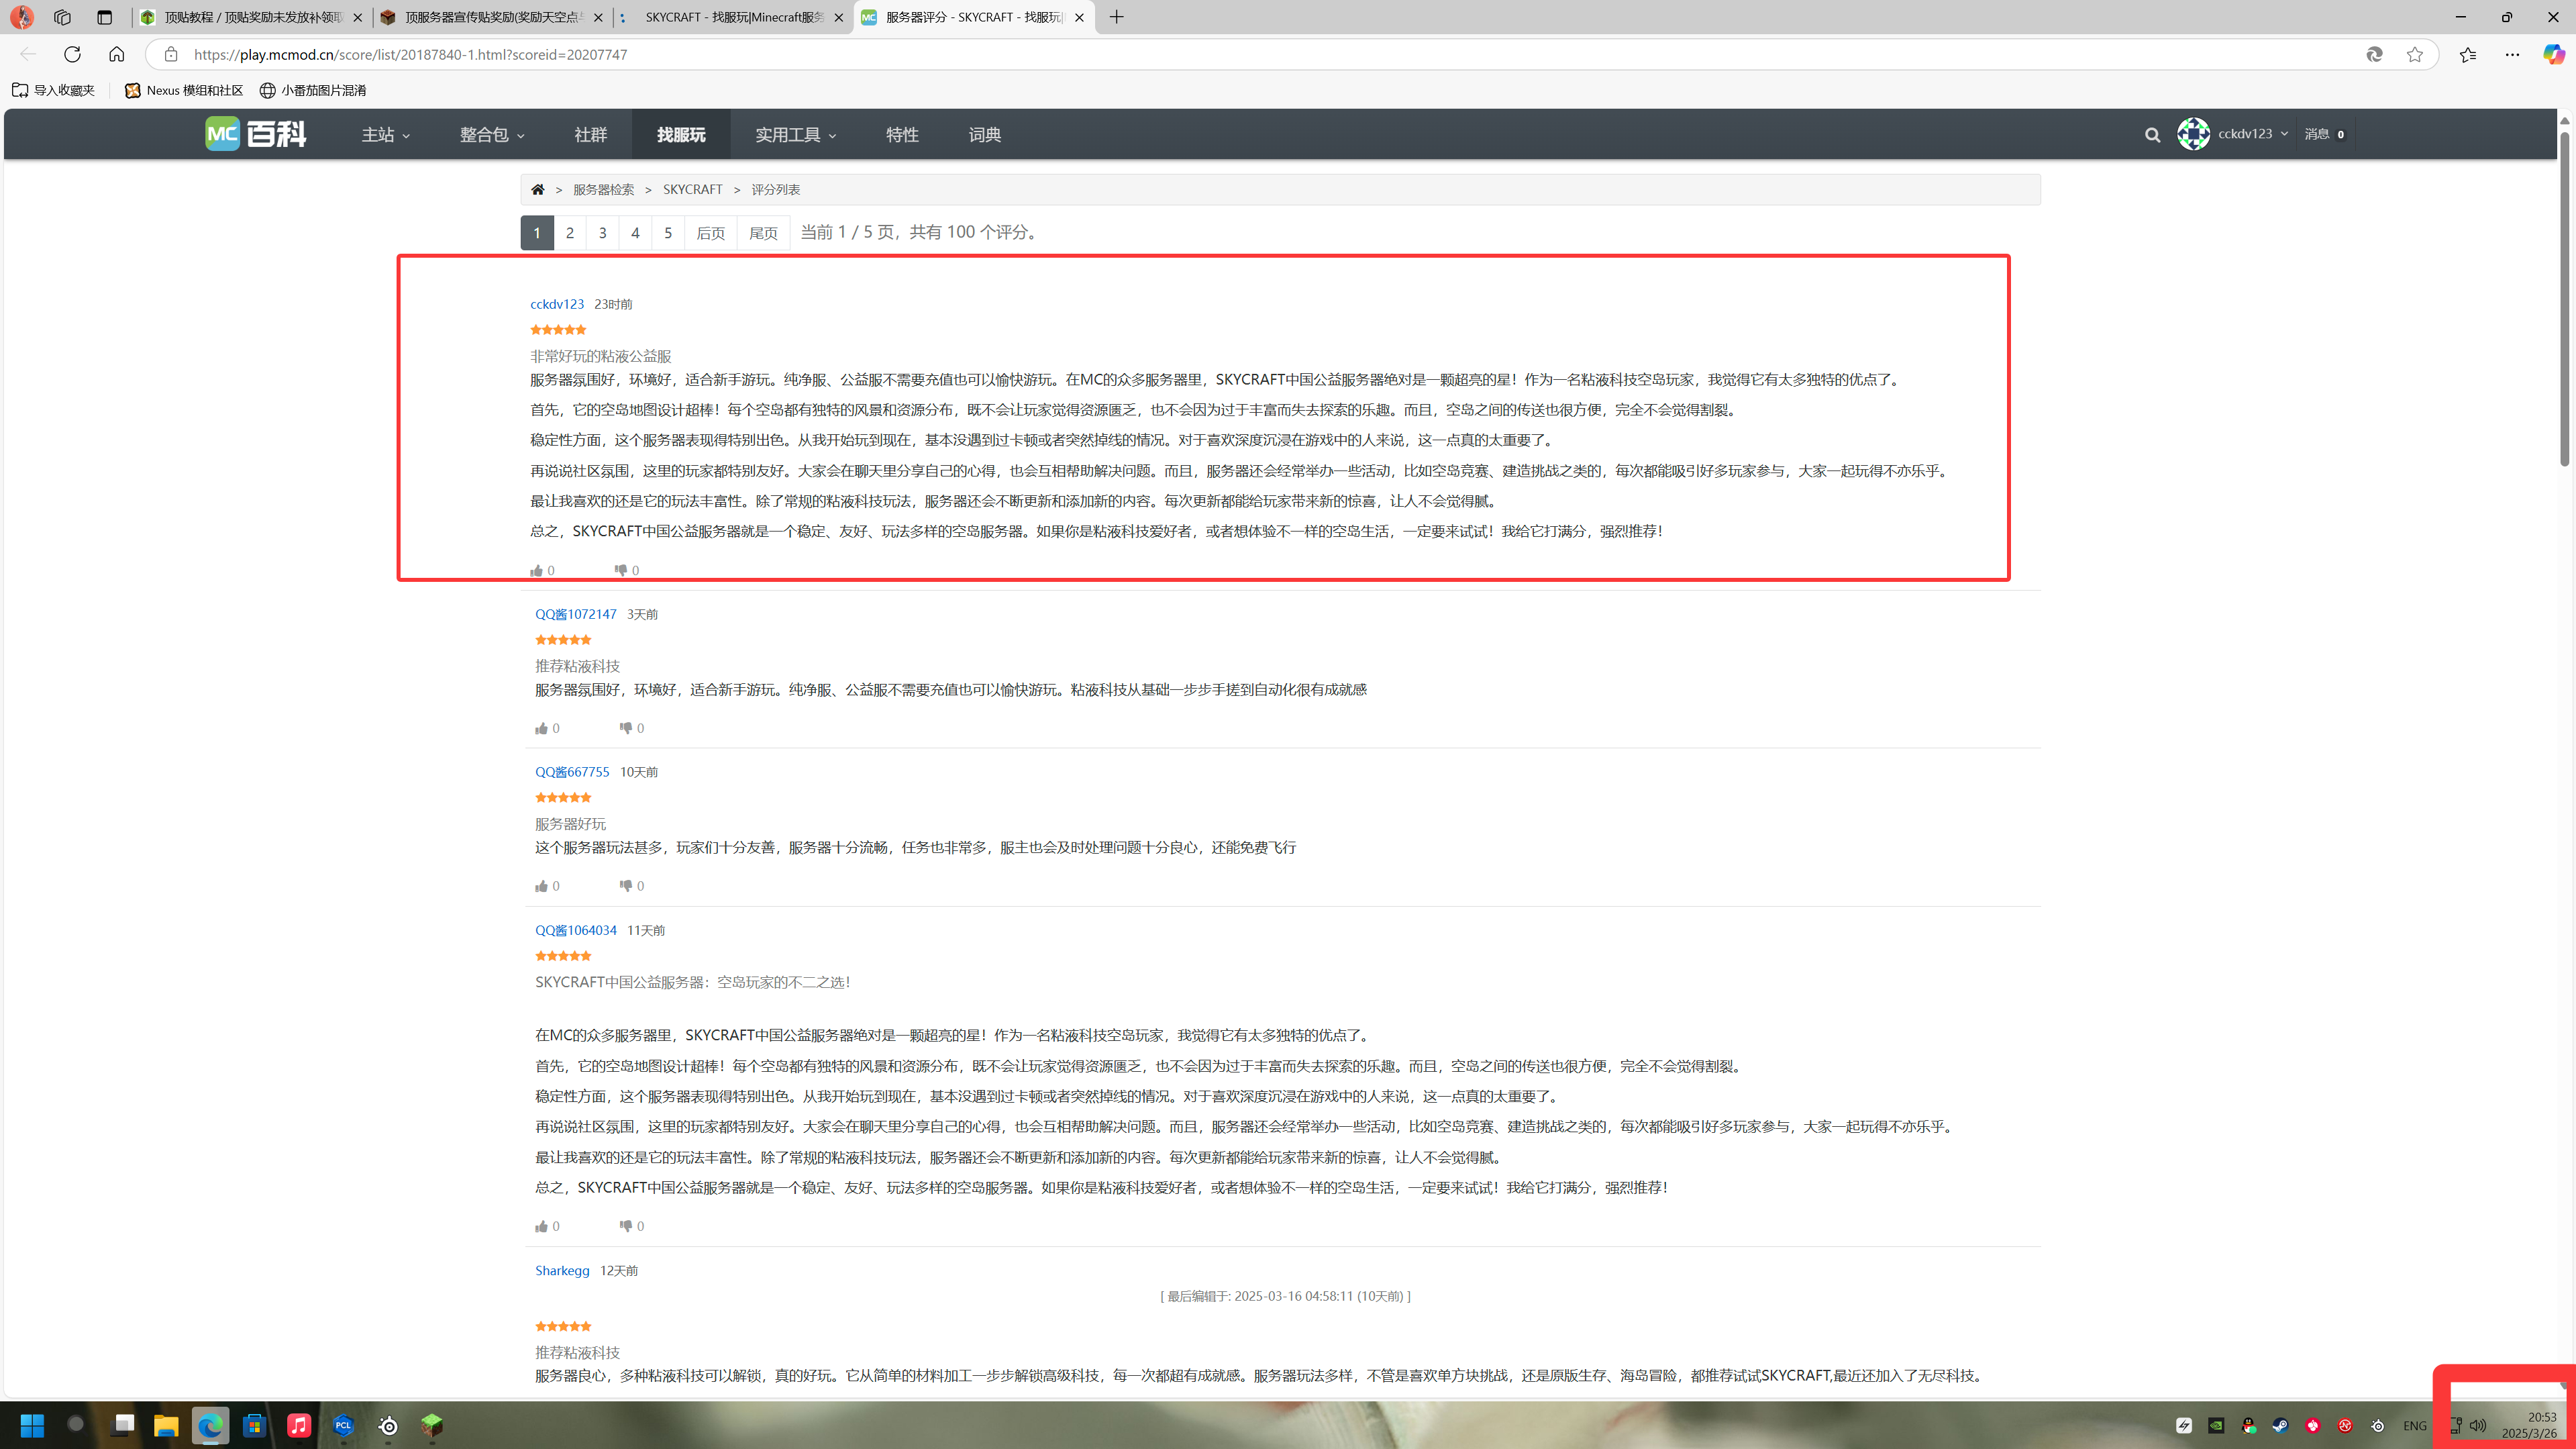Open the 找服玩 navigation item
Image resolution: width=2576 pixels, height=1449 pixels.
point(681,135)
